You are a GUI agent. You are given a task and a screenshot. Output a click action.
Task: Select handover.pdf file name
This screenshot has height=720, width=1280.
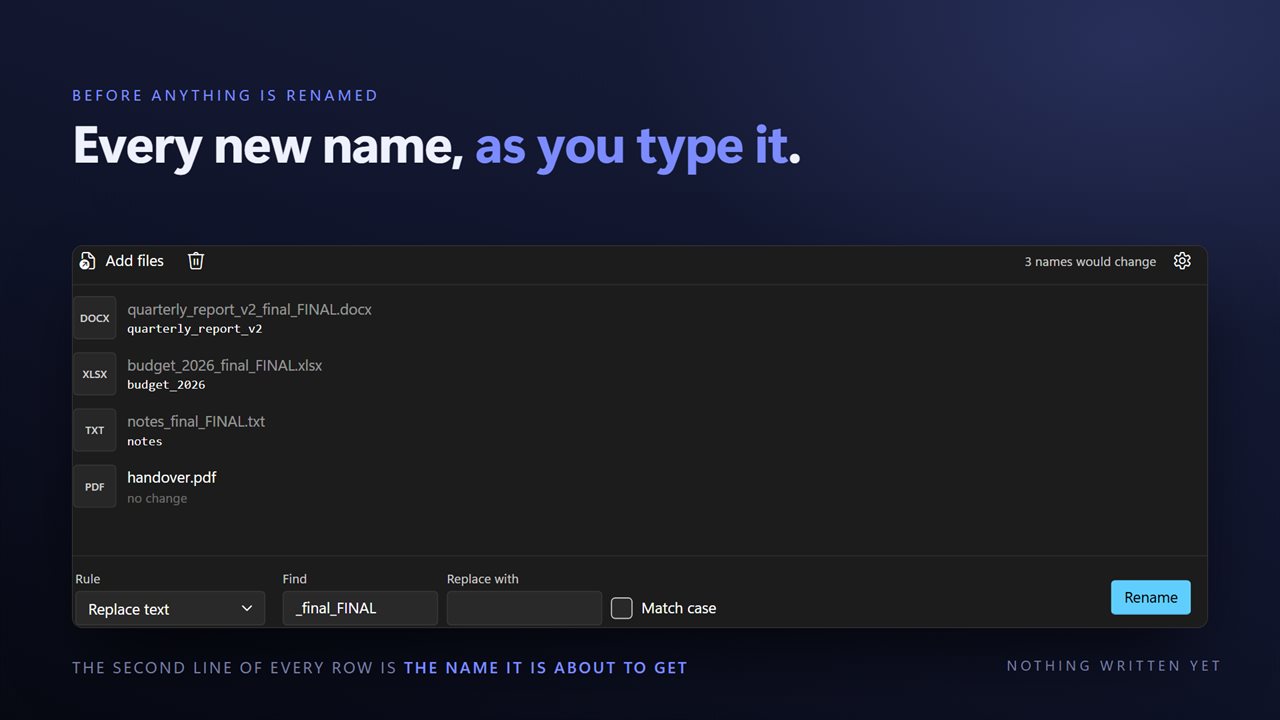click(172, 478)
